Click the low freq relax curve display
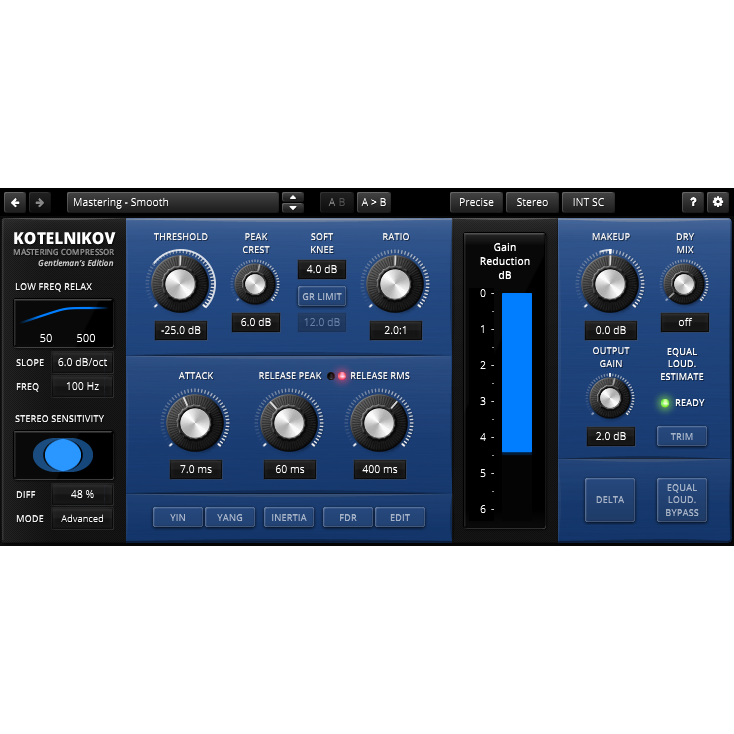Image resolution: width=734 pixels, height=734 pixels. [63, 323]
